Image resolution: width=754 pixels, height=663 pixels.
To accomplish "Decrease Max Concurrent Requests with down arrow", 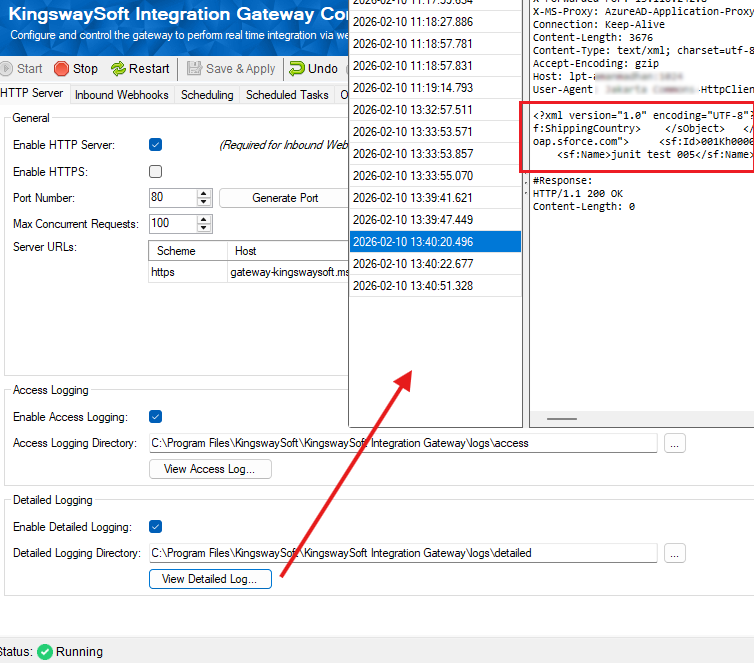I will pyautogui.click(x=204, y=228).
